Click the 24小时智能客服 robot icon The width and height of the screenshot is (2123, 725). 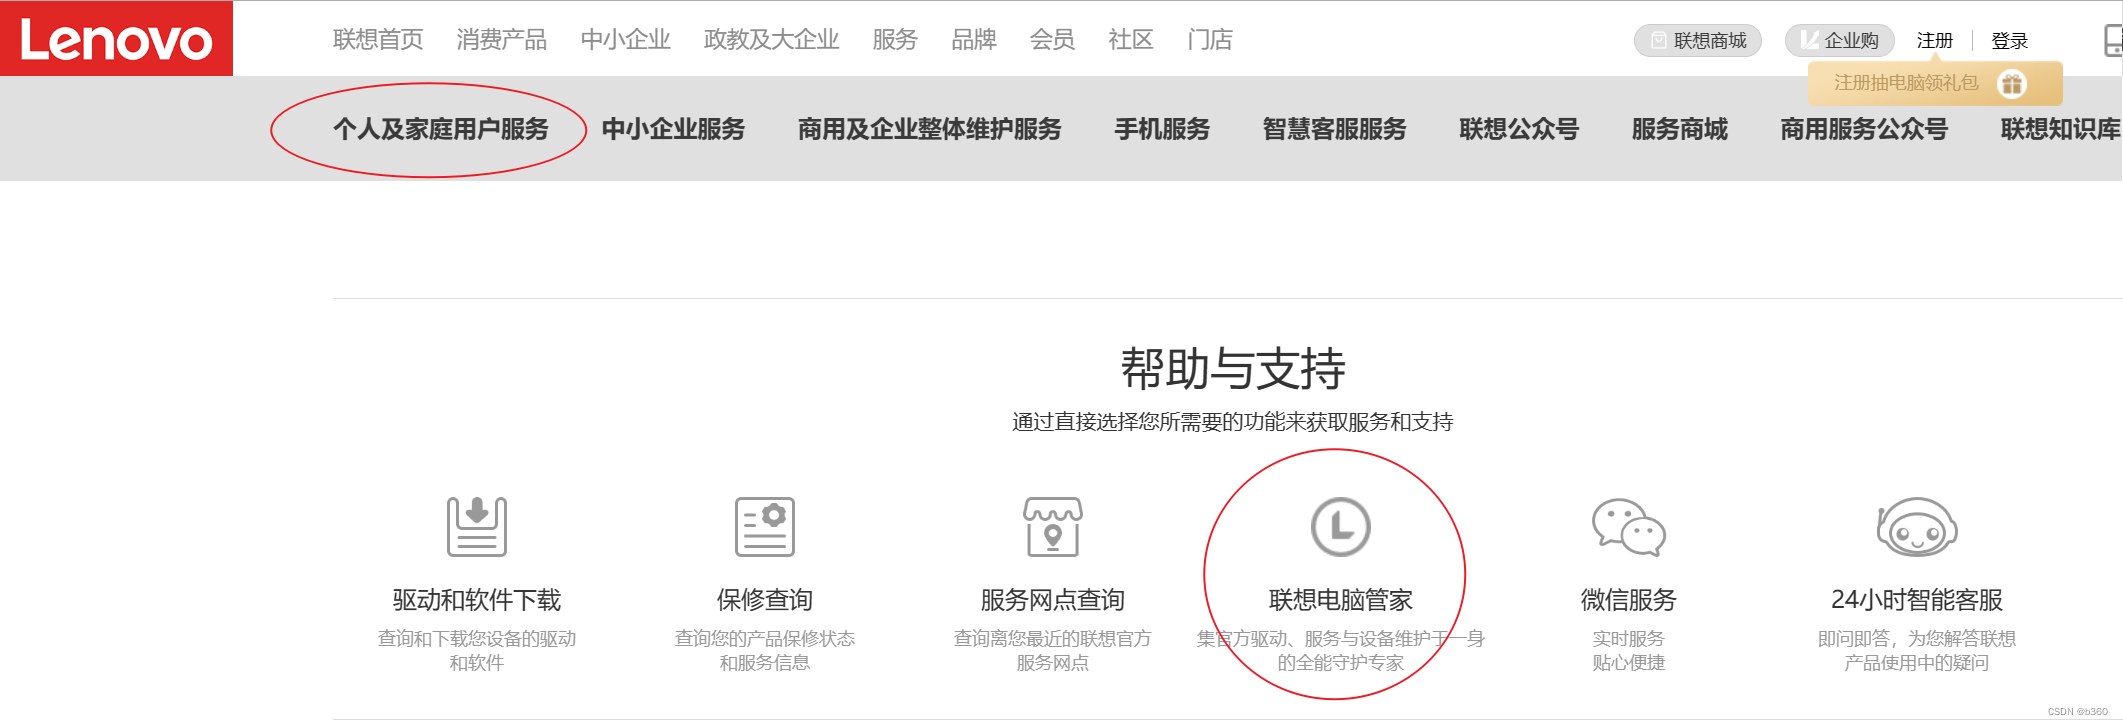pyautogui.click(x=1917, y=526)
